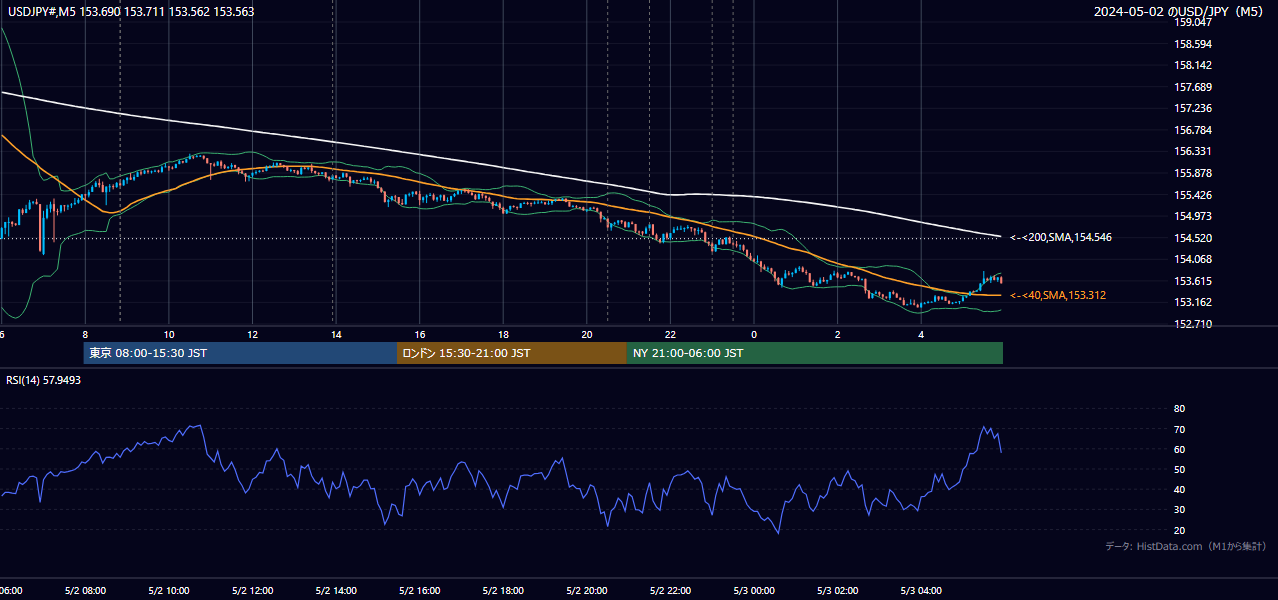This screenshot has height=600, width=1278.
Task: Click the RSI(14) 57.9493 indicator label
Action: pyautogui.click(x=44, y=380)
